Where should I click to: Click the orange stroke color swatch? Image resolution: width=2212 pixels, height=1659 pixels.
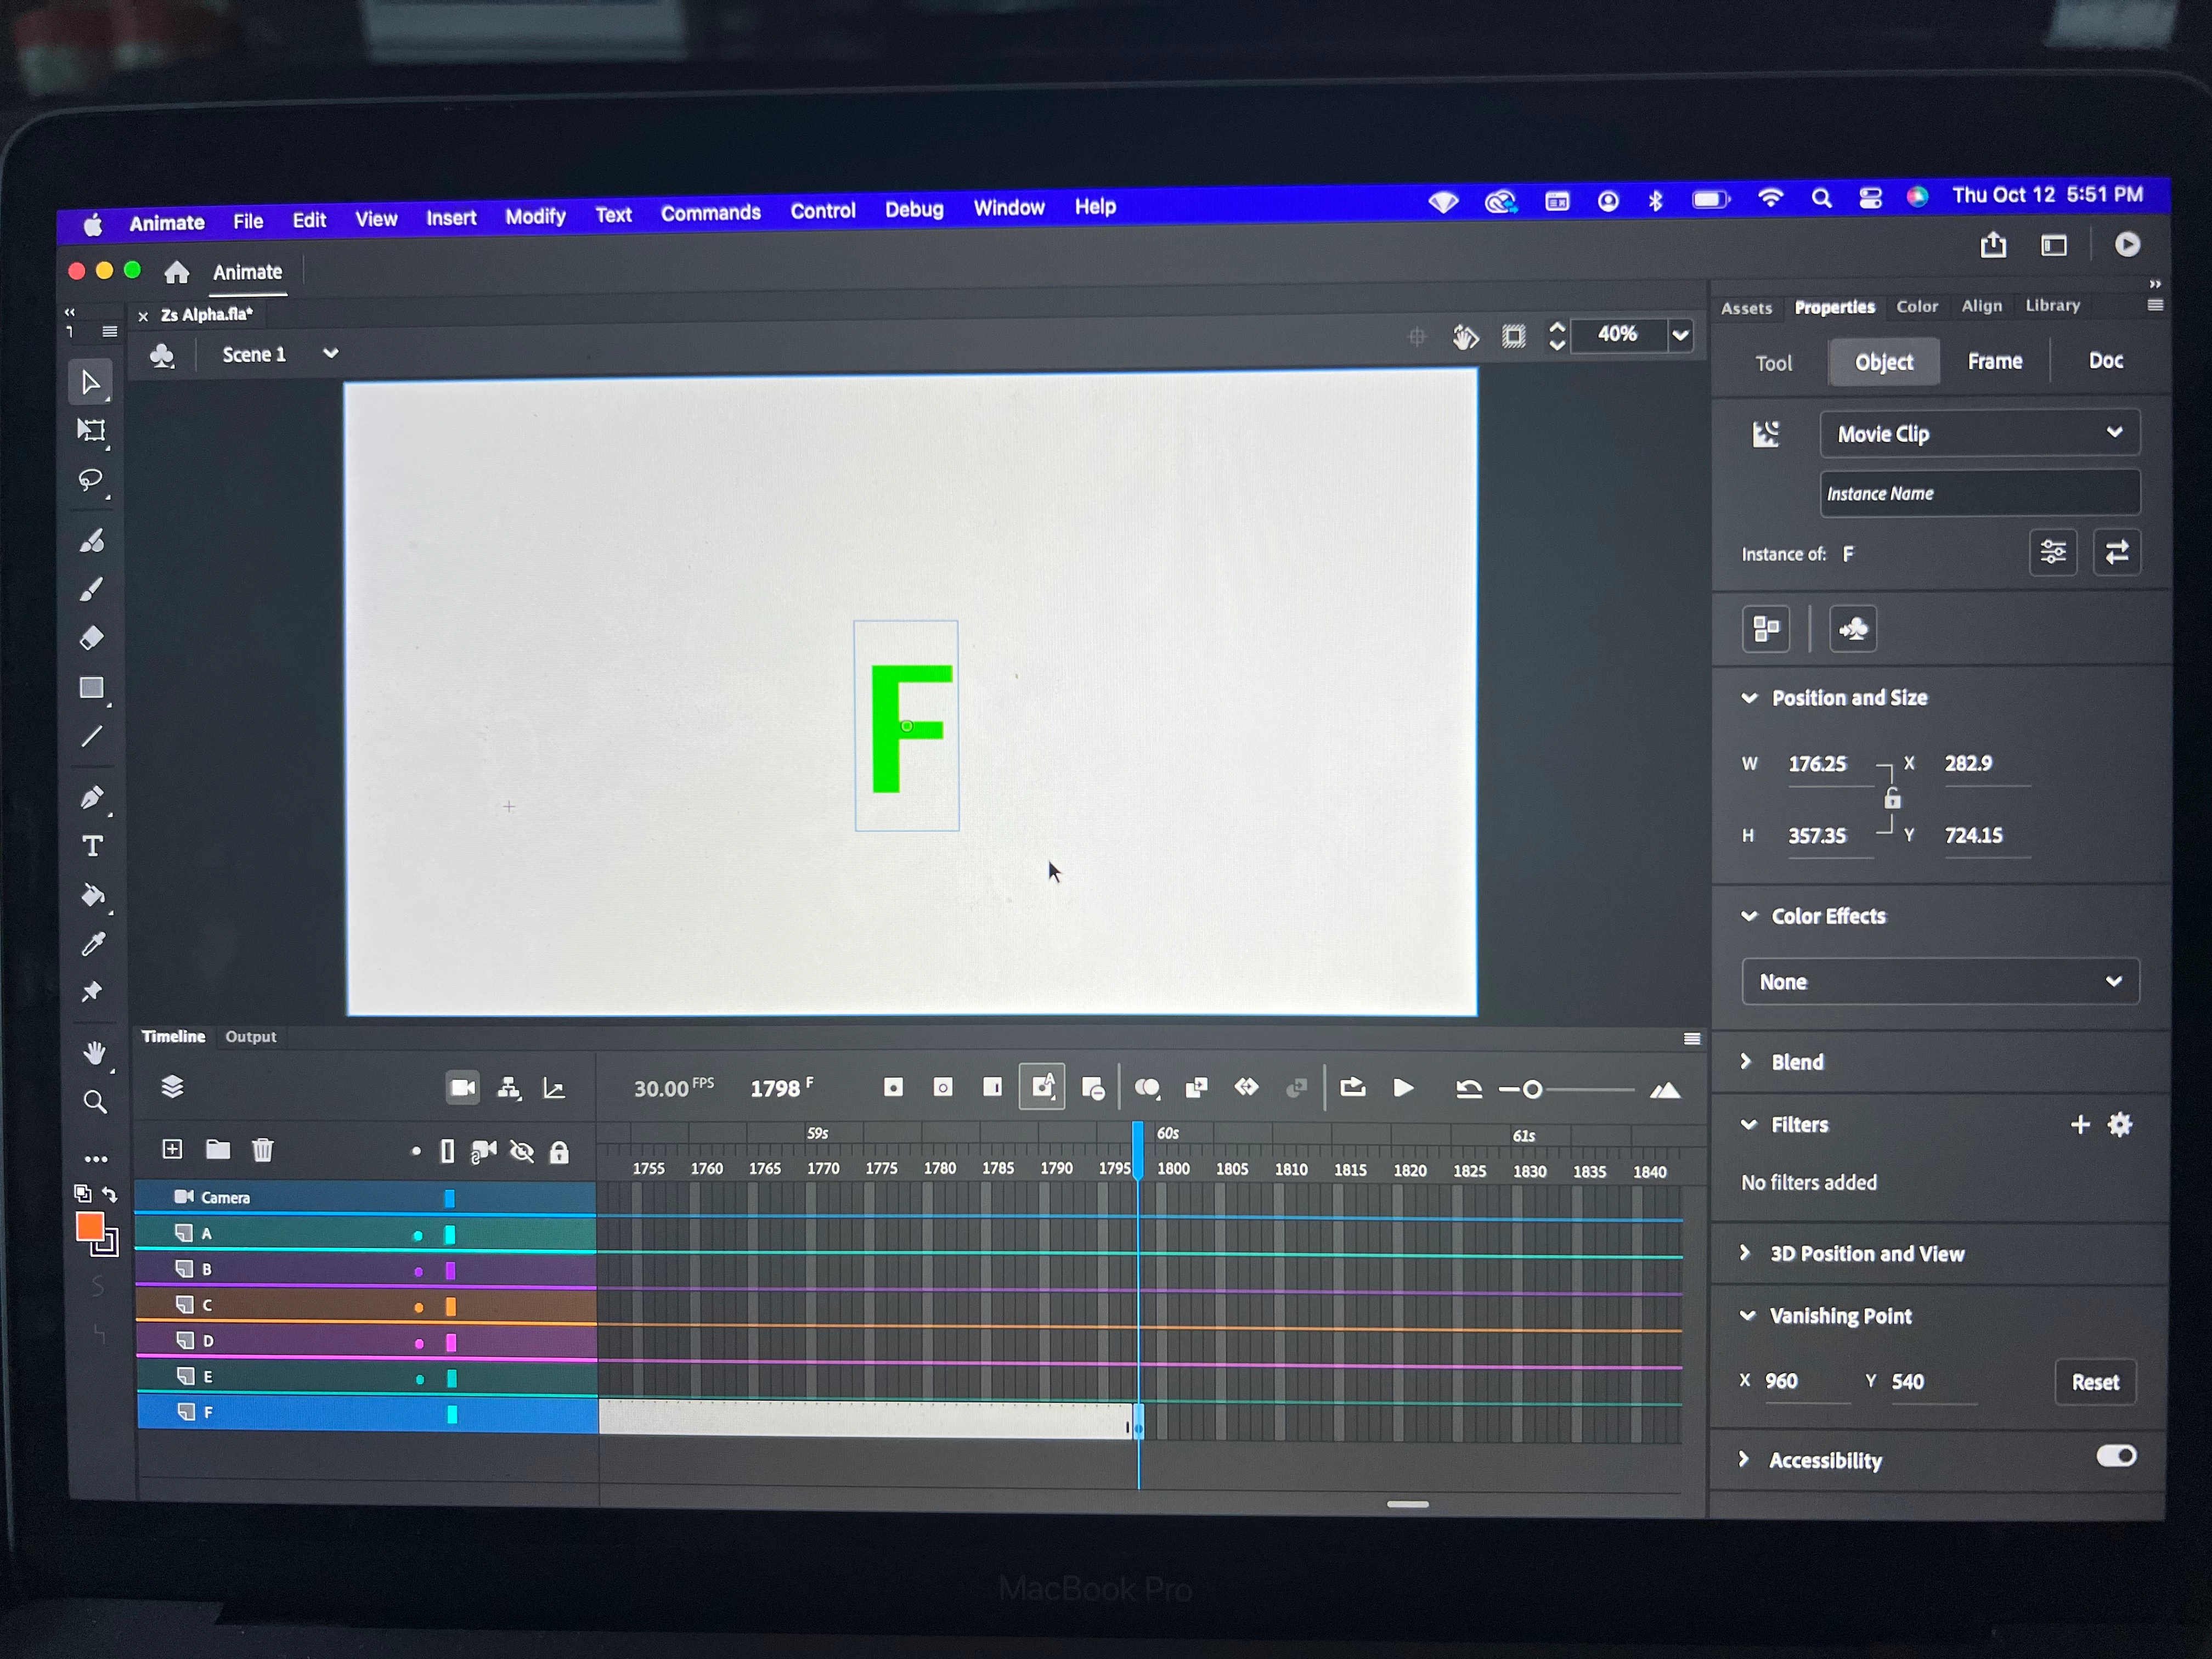[x=89, y=1226]
